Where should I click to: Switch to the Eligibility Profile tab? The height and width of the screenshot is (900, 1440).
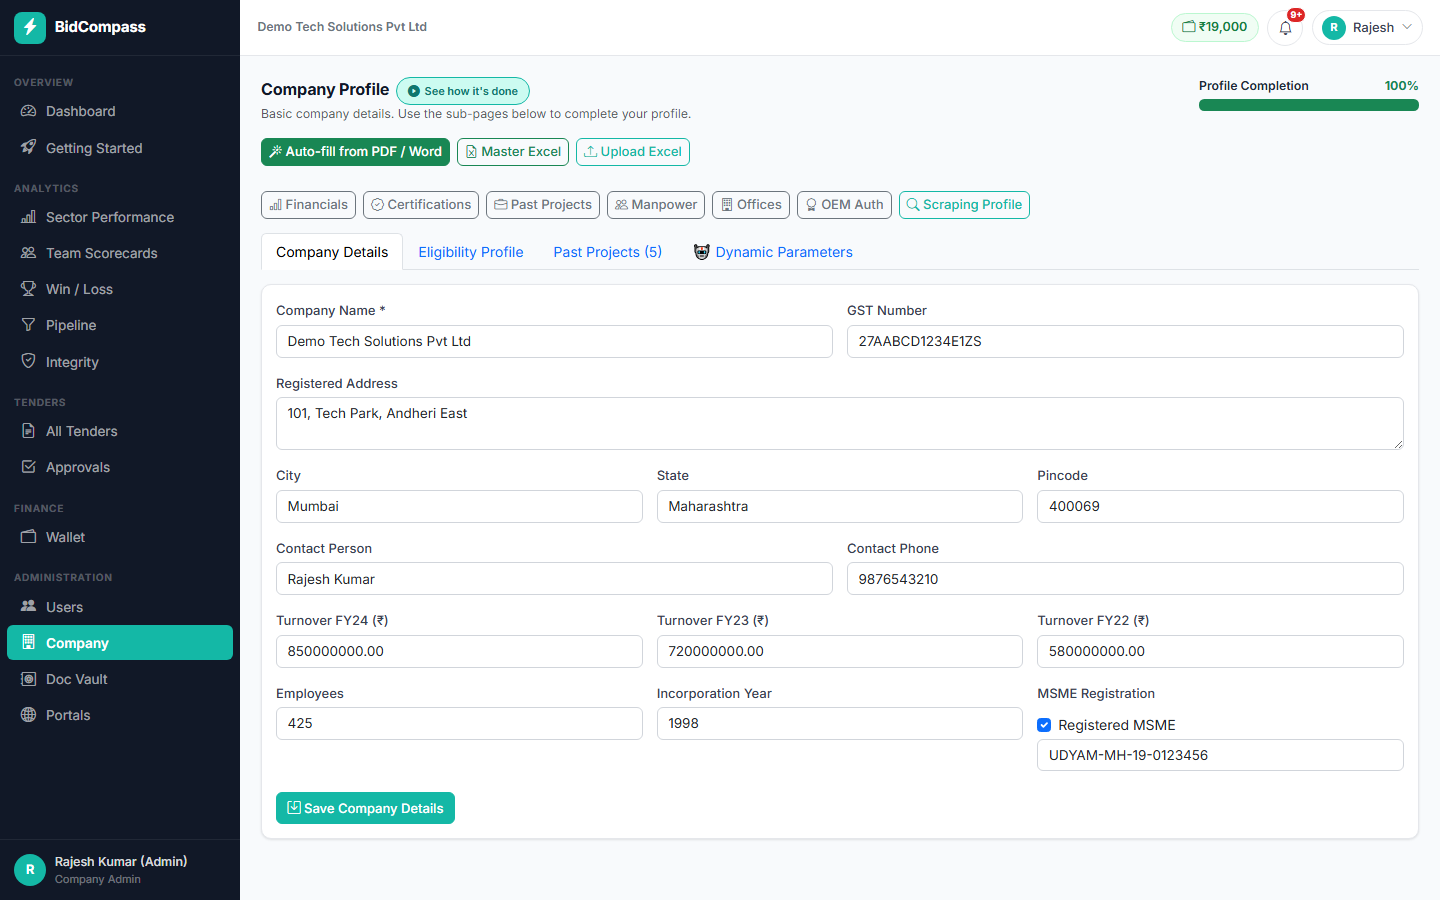[471, 252]
